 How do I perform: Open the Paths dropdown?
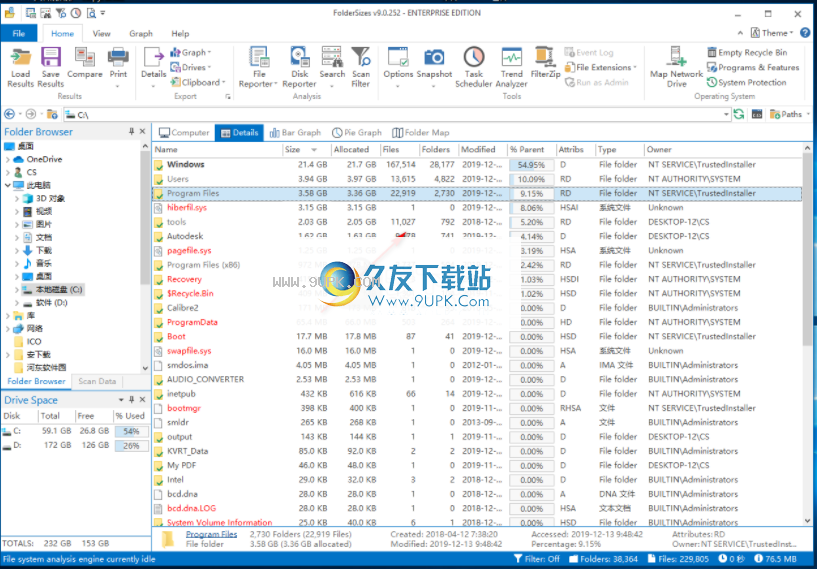coord(789,114)
